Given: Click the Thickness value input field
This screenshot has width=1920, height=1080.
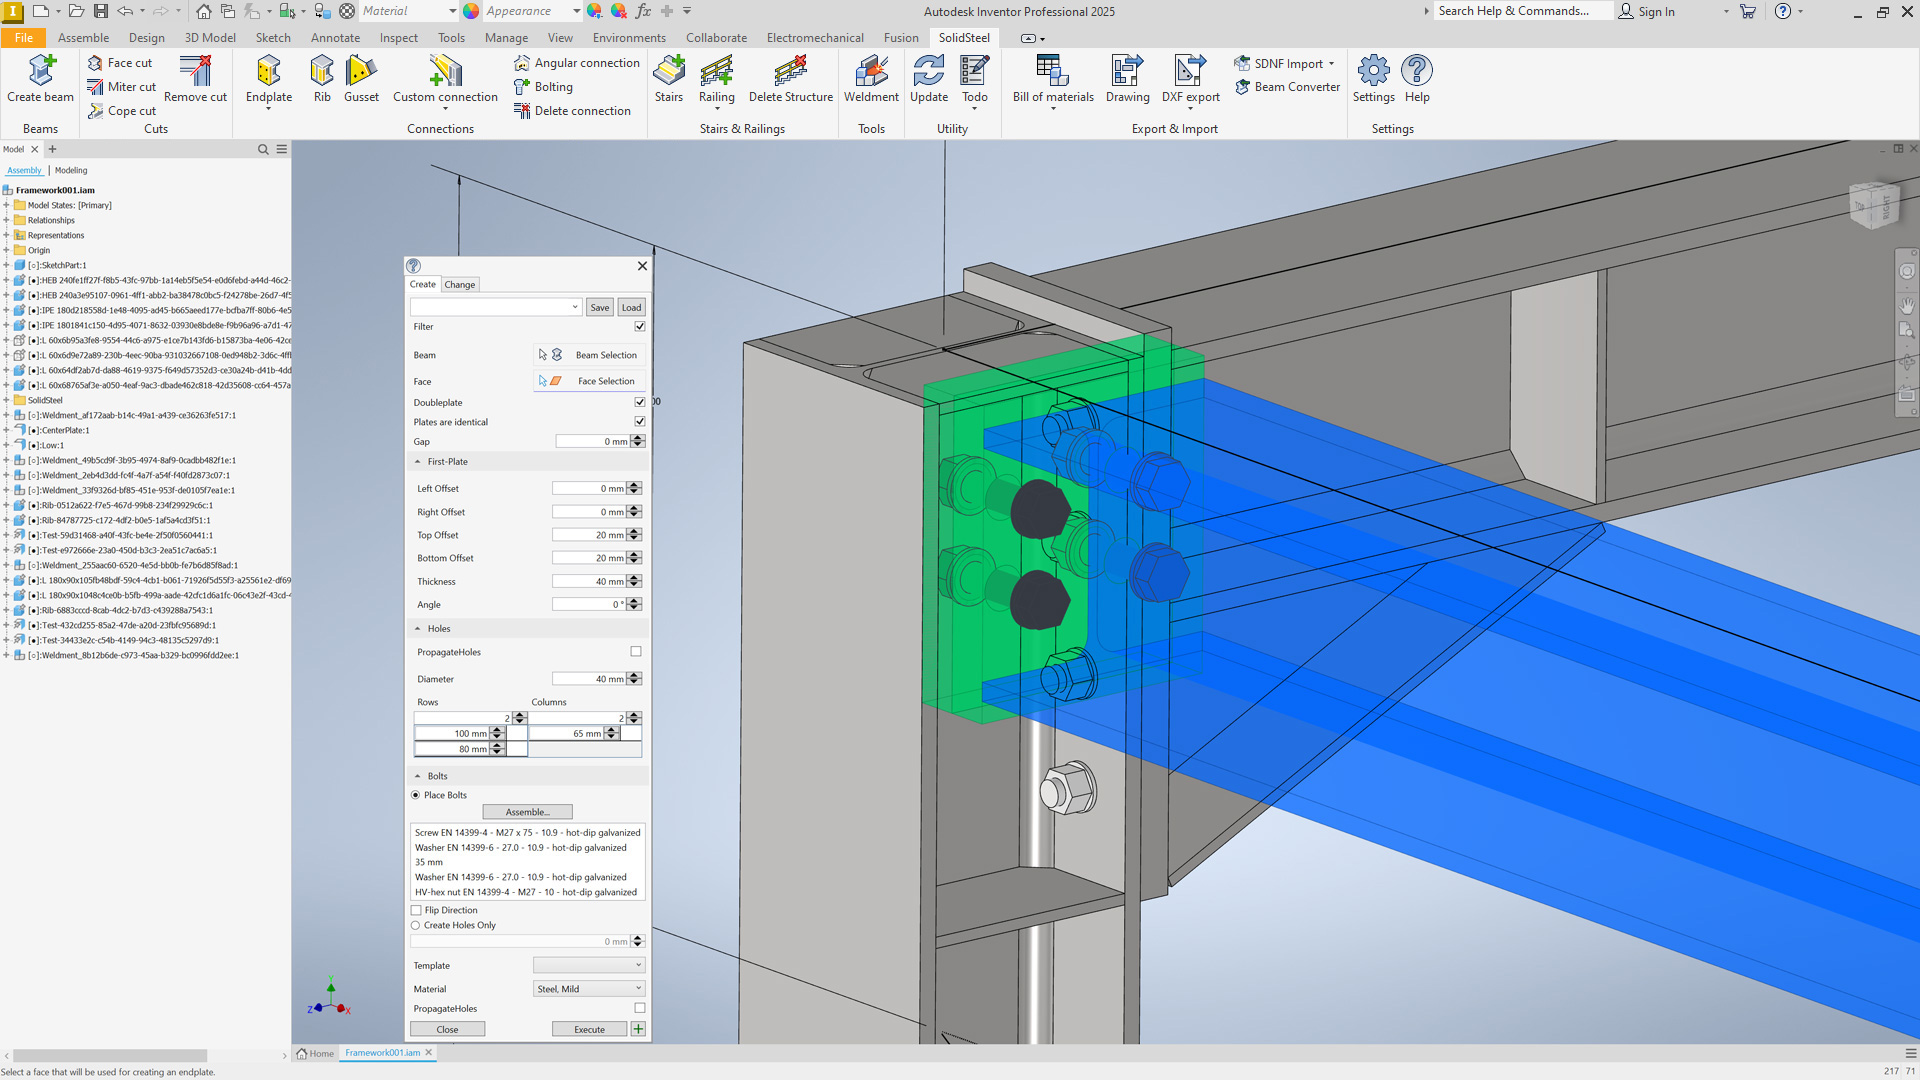Looking at the screenshot, I should click(590, 582).
